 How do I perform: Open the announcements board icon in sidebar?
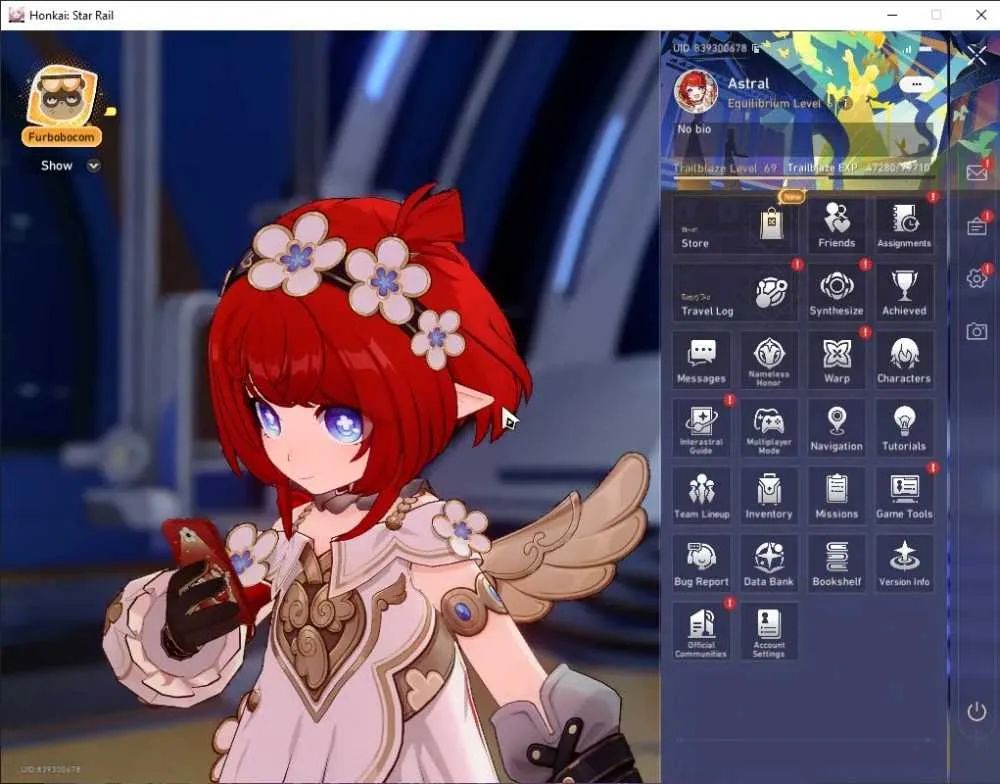point(976,226)
